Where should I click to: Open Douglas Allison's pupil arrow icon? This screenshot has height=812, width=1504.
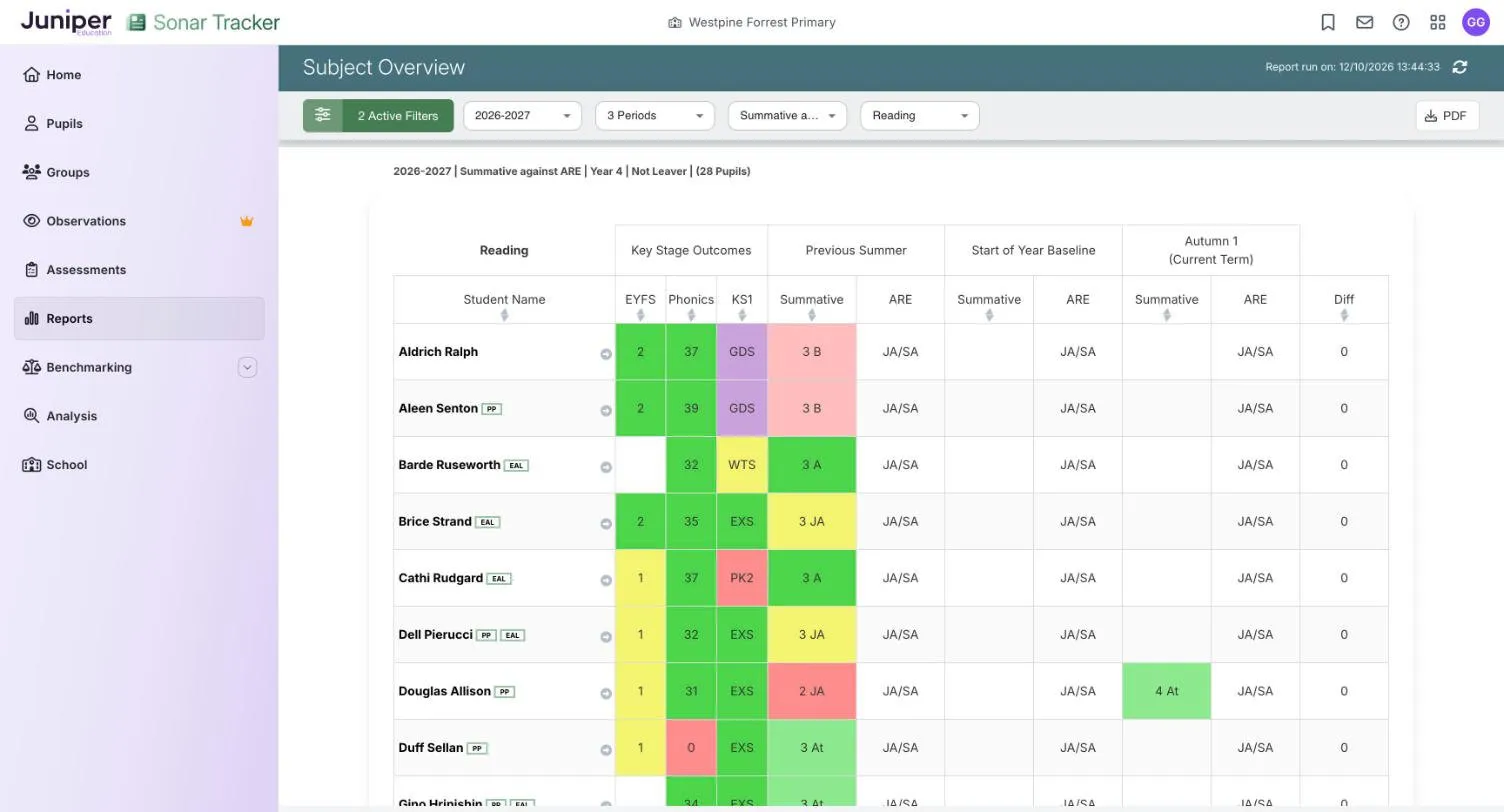606,693
